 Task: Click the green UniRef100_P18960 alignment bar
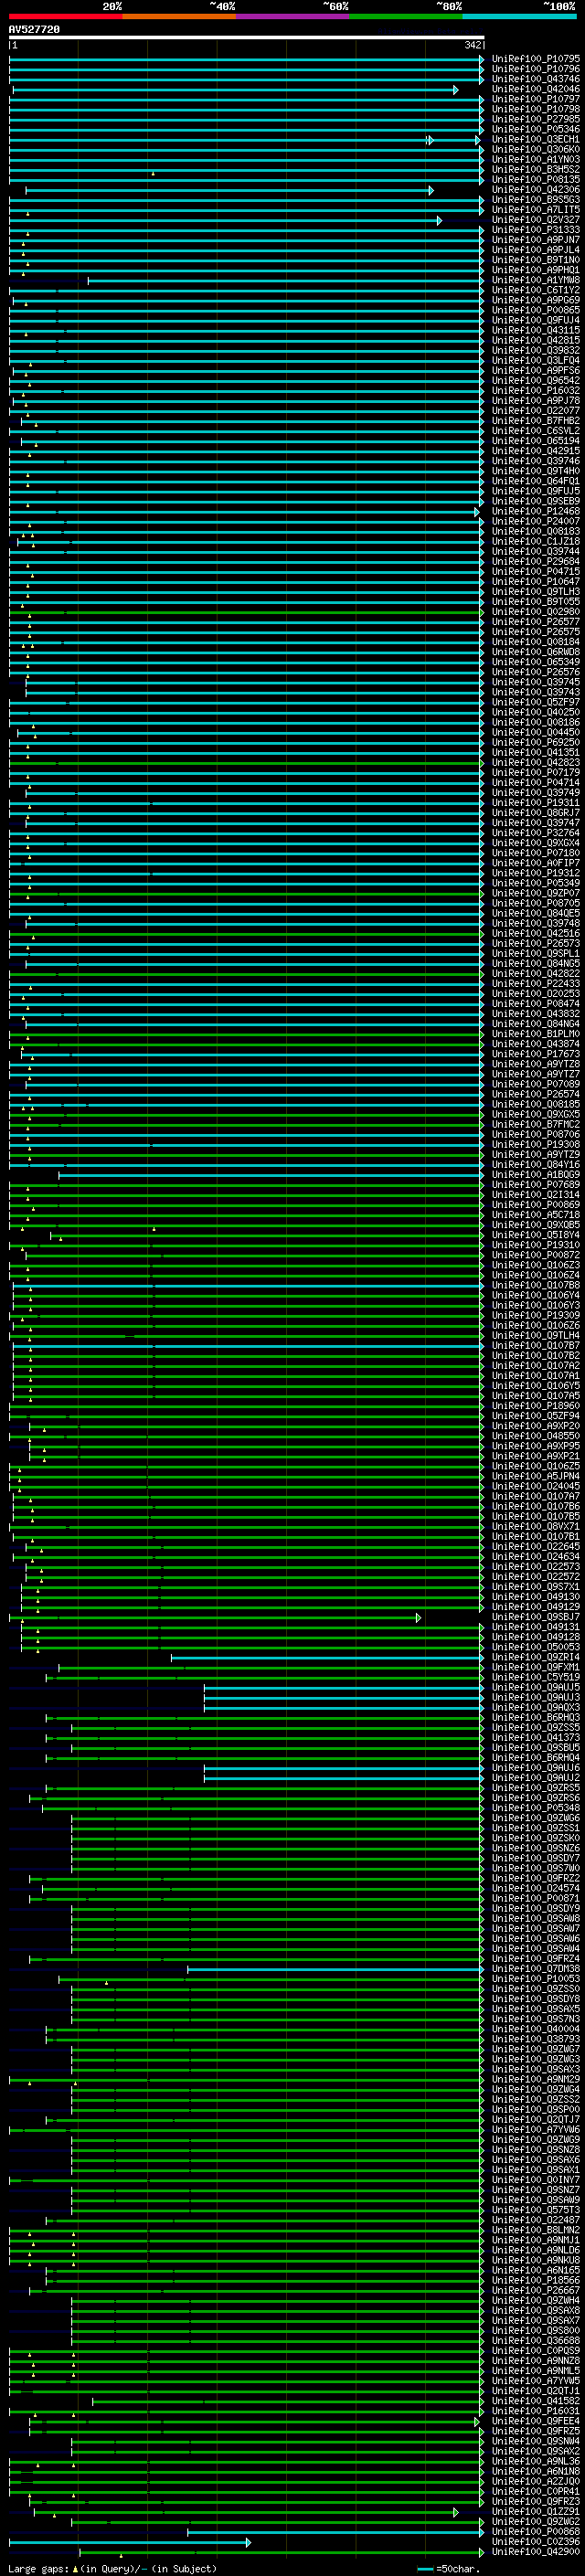coord(250,1406)
